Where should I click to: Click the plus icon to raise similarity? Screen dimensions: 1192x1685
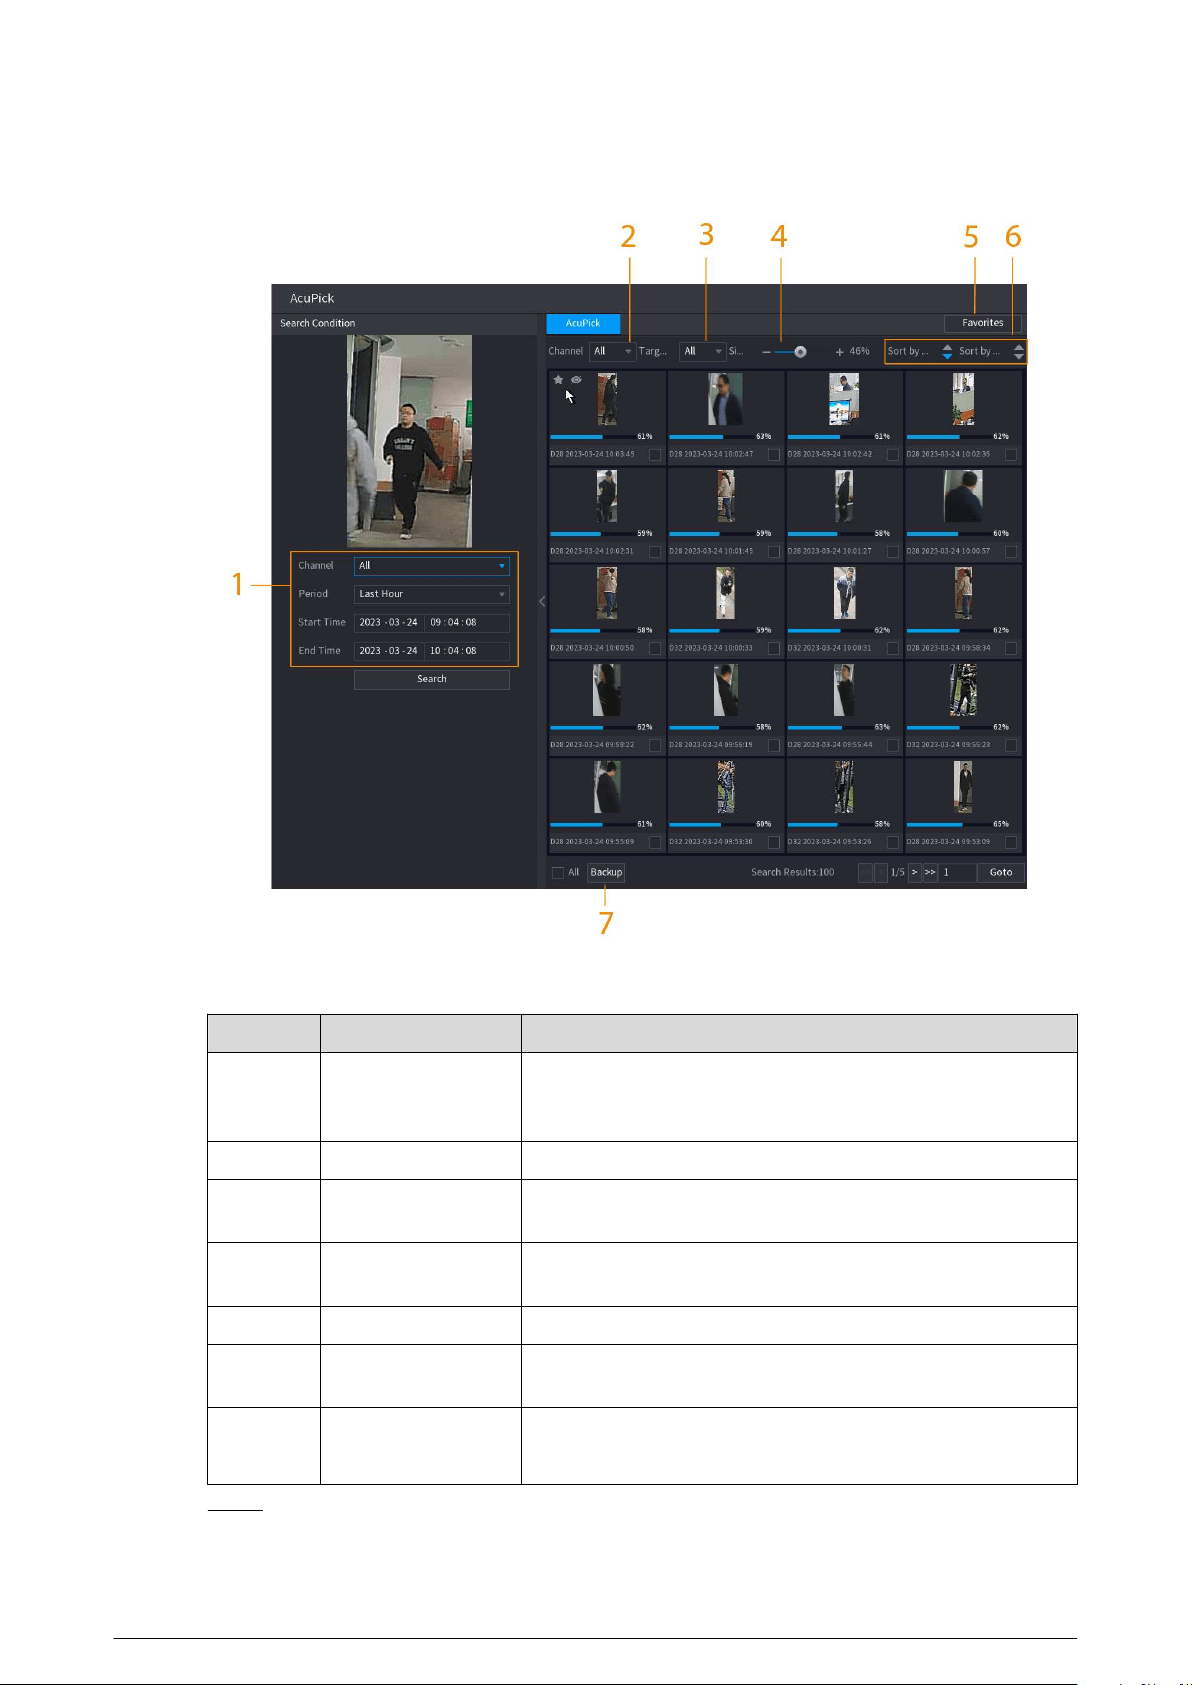839,352
